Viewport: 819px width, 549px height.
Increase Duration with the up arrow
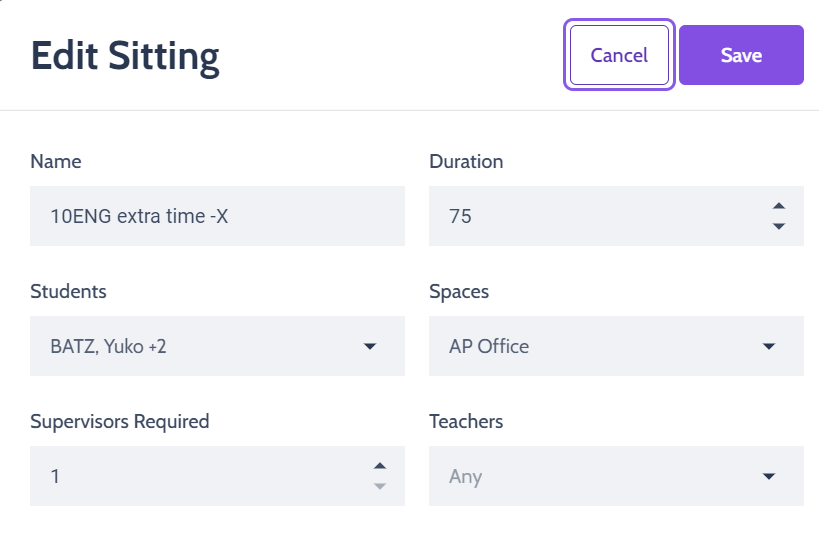point(779,206)
